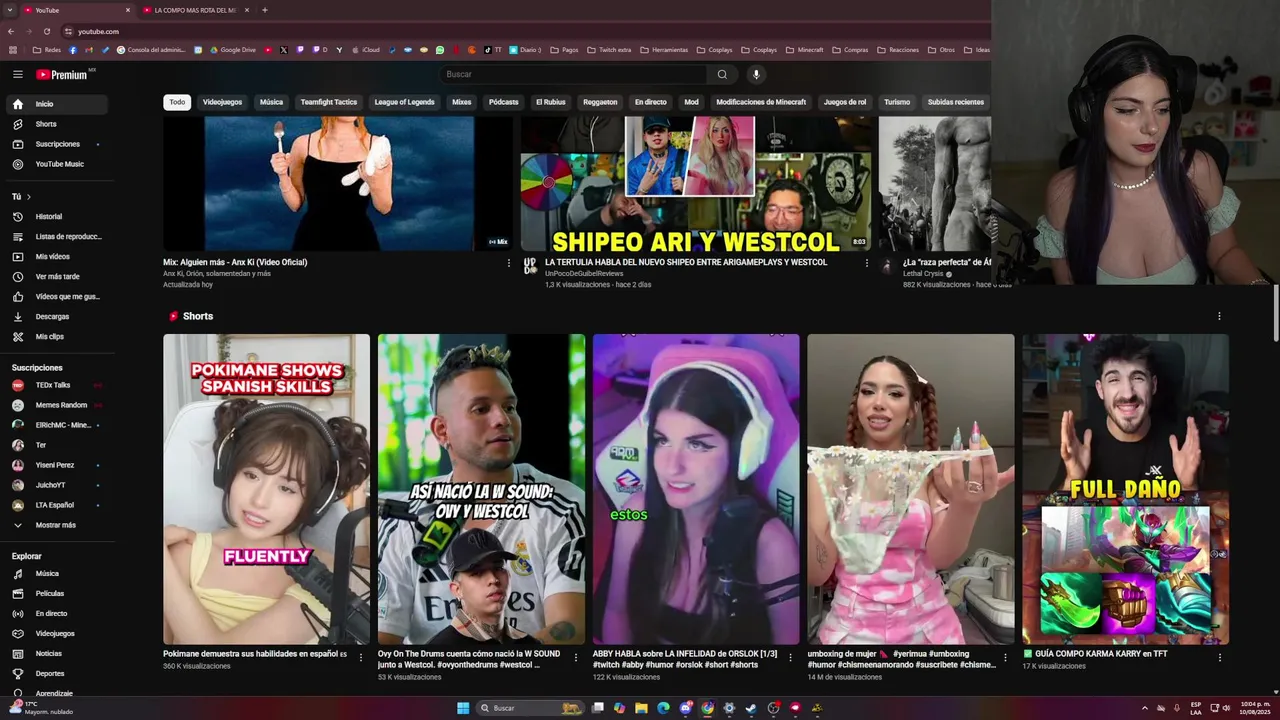Expand the Tú section chevron
Screen dimensions: 1280x720
click(28, 197)
